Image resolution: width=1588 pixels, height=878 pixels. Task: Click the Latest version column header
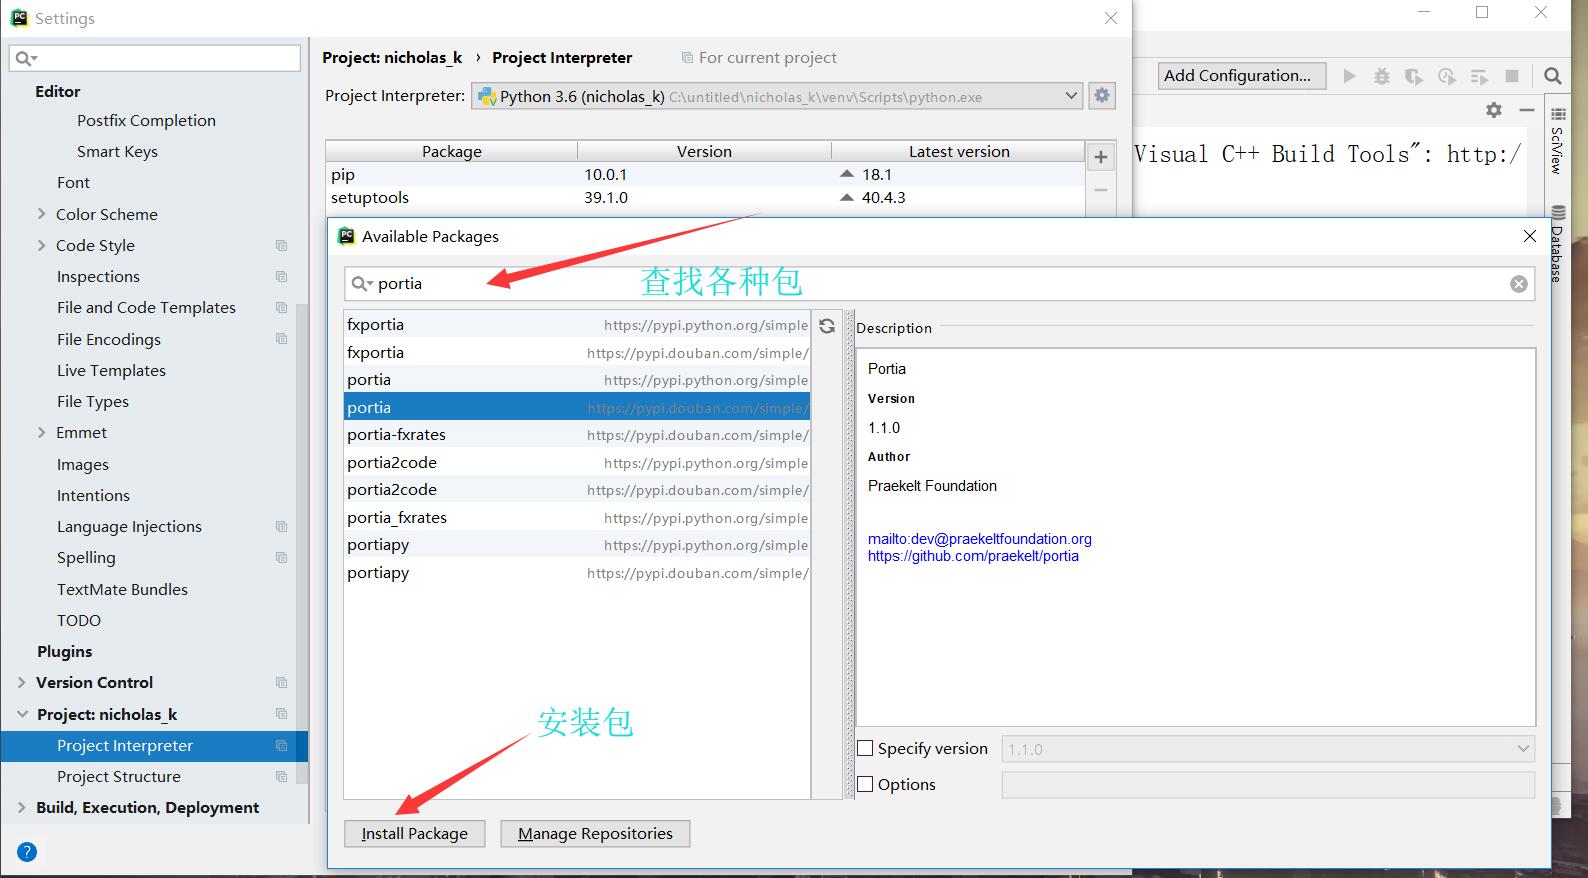click(x=958, y=151)
